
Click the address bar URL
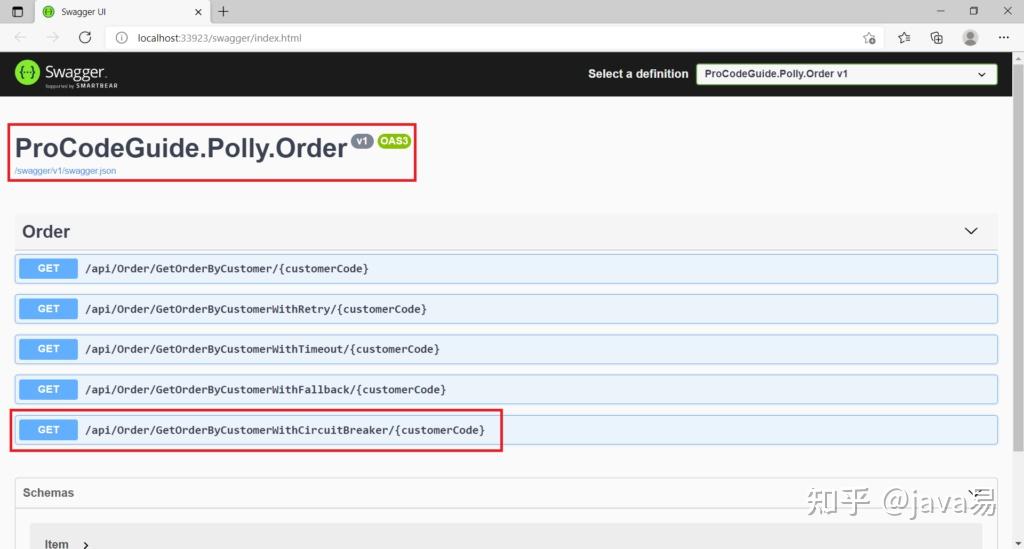click(x=219, y=38)
